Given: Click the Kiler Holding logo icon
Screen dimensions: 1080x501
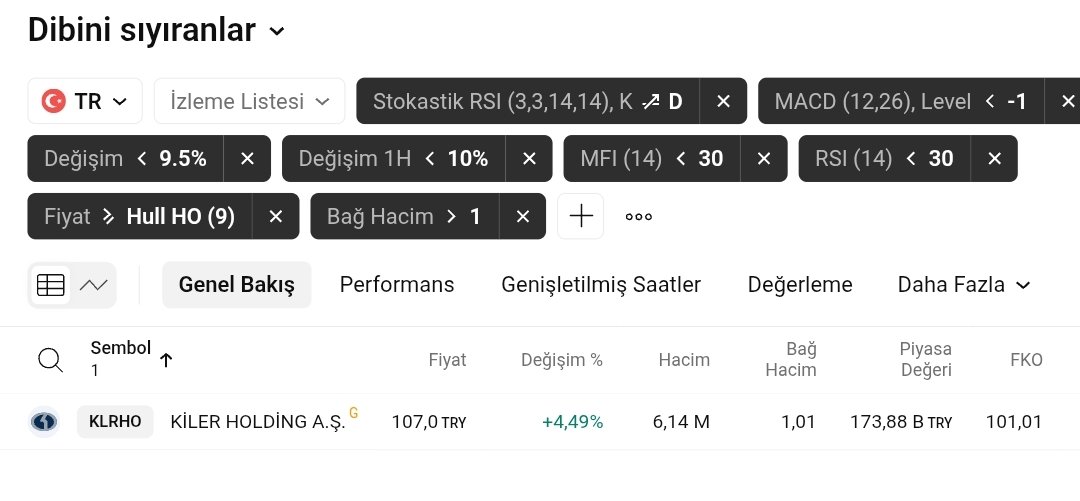Looking at the screenshot, I should tap(44, 422).
